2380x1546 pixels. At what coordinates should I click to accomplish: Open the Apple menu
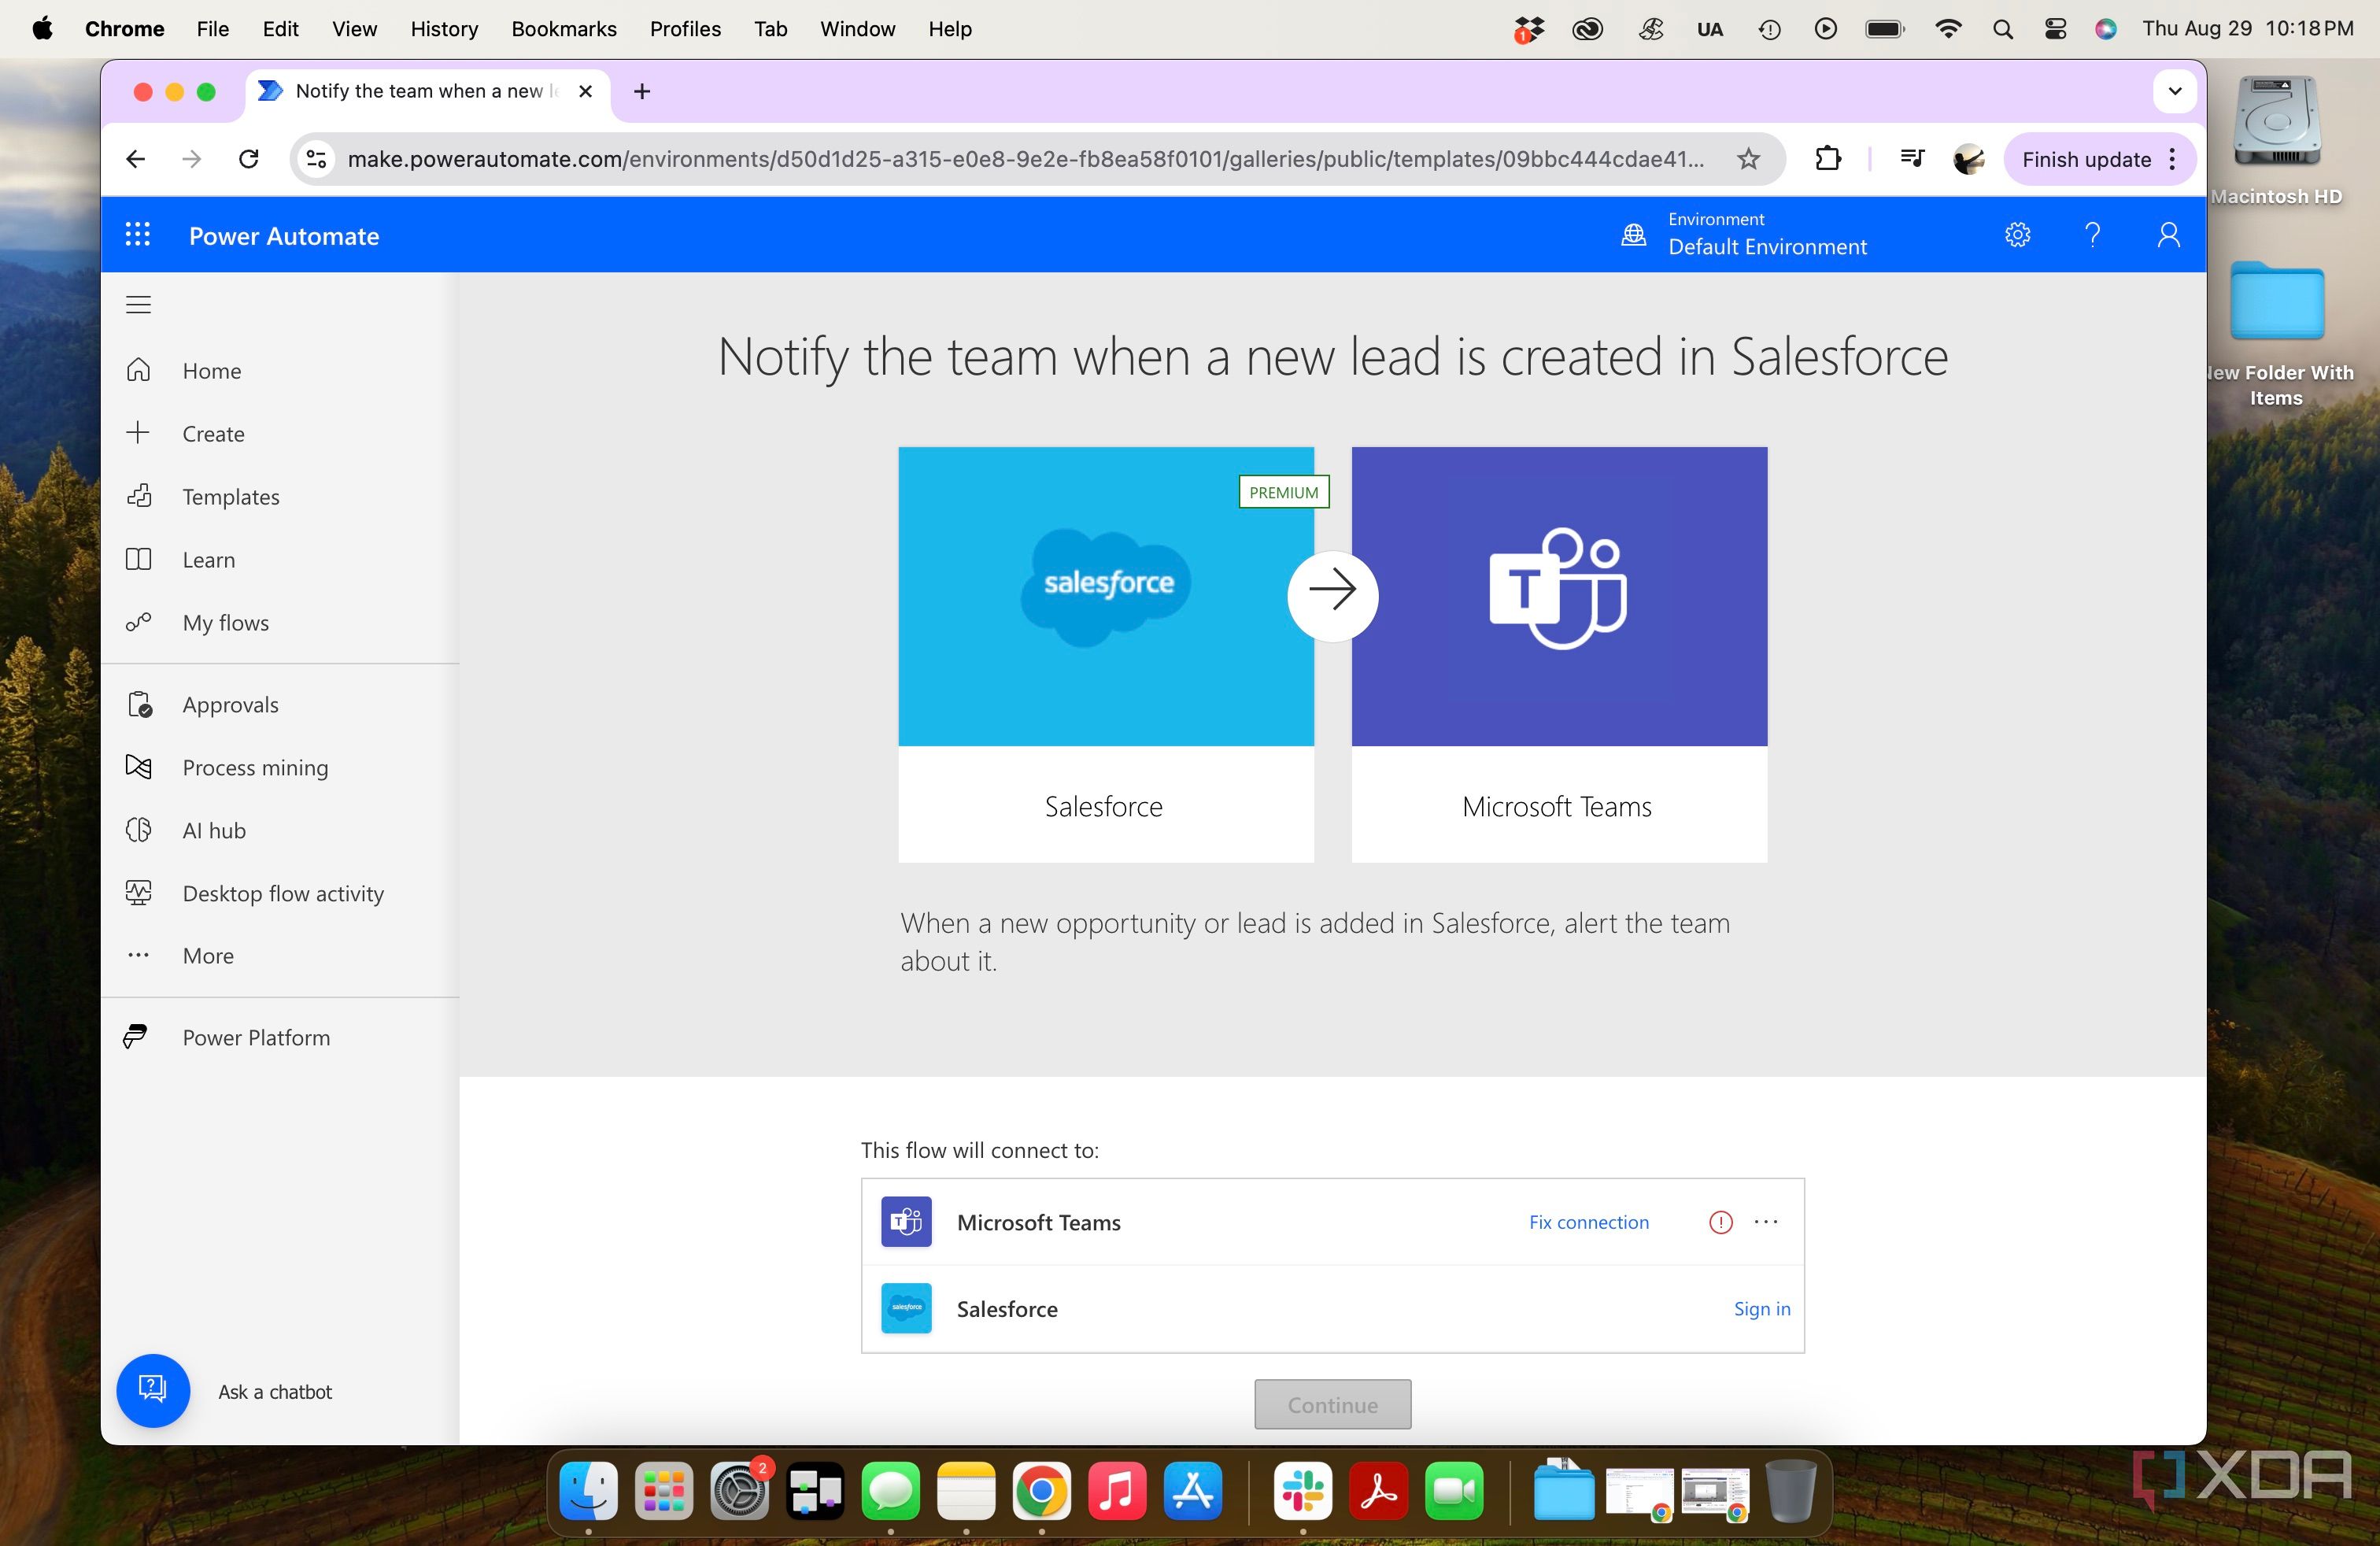42,29
